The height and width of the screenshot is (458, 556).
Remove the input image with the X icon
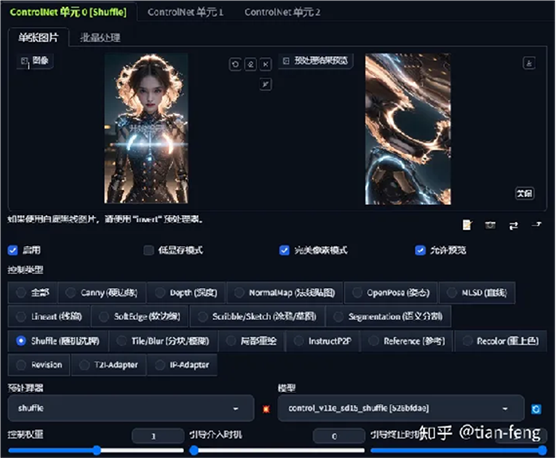point(266,65)
